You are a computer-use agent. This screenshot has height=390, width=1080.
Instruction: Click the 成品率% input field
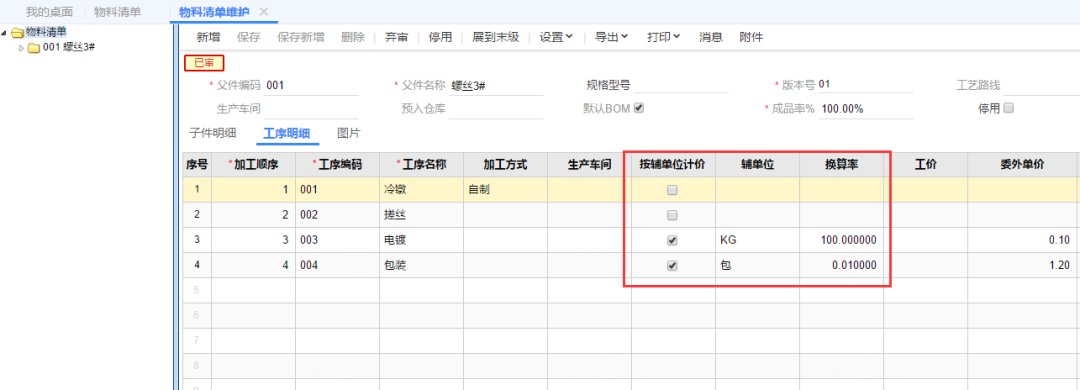(x=865, y=108)
